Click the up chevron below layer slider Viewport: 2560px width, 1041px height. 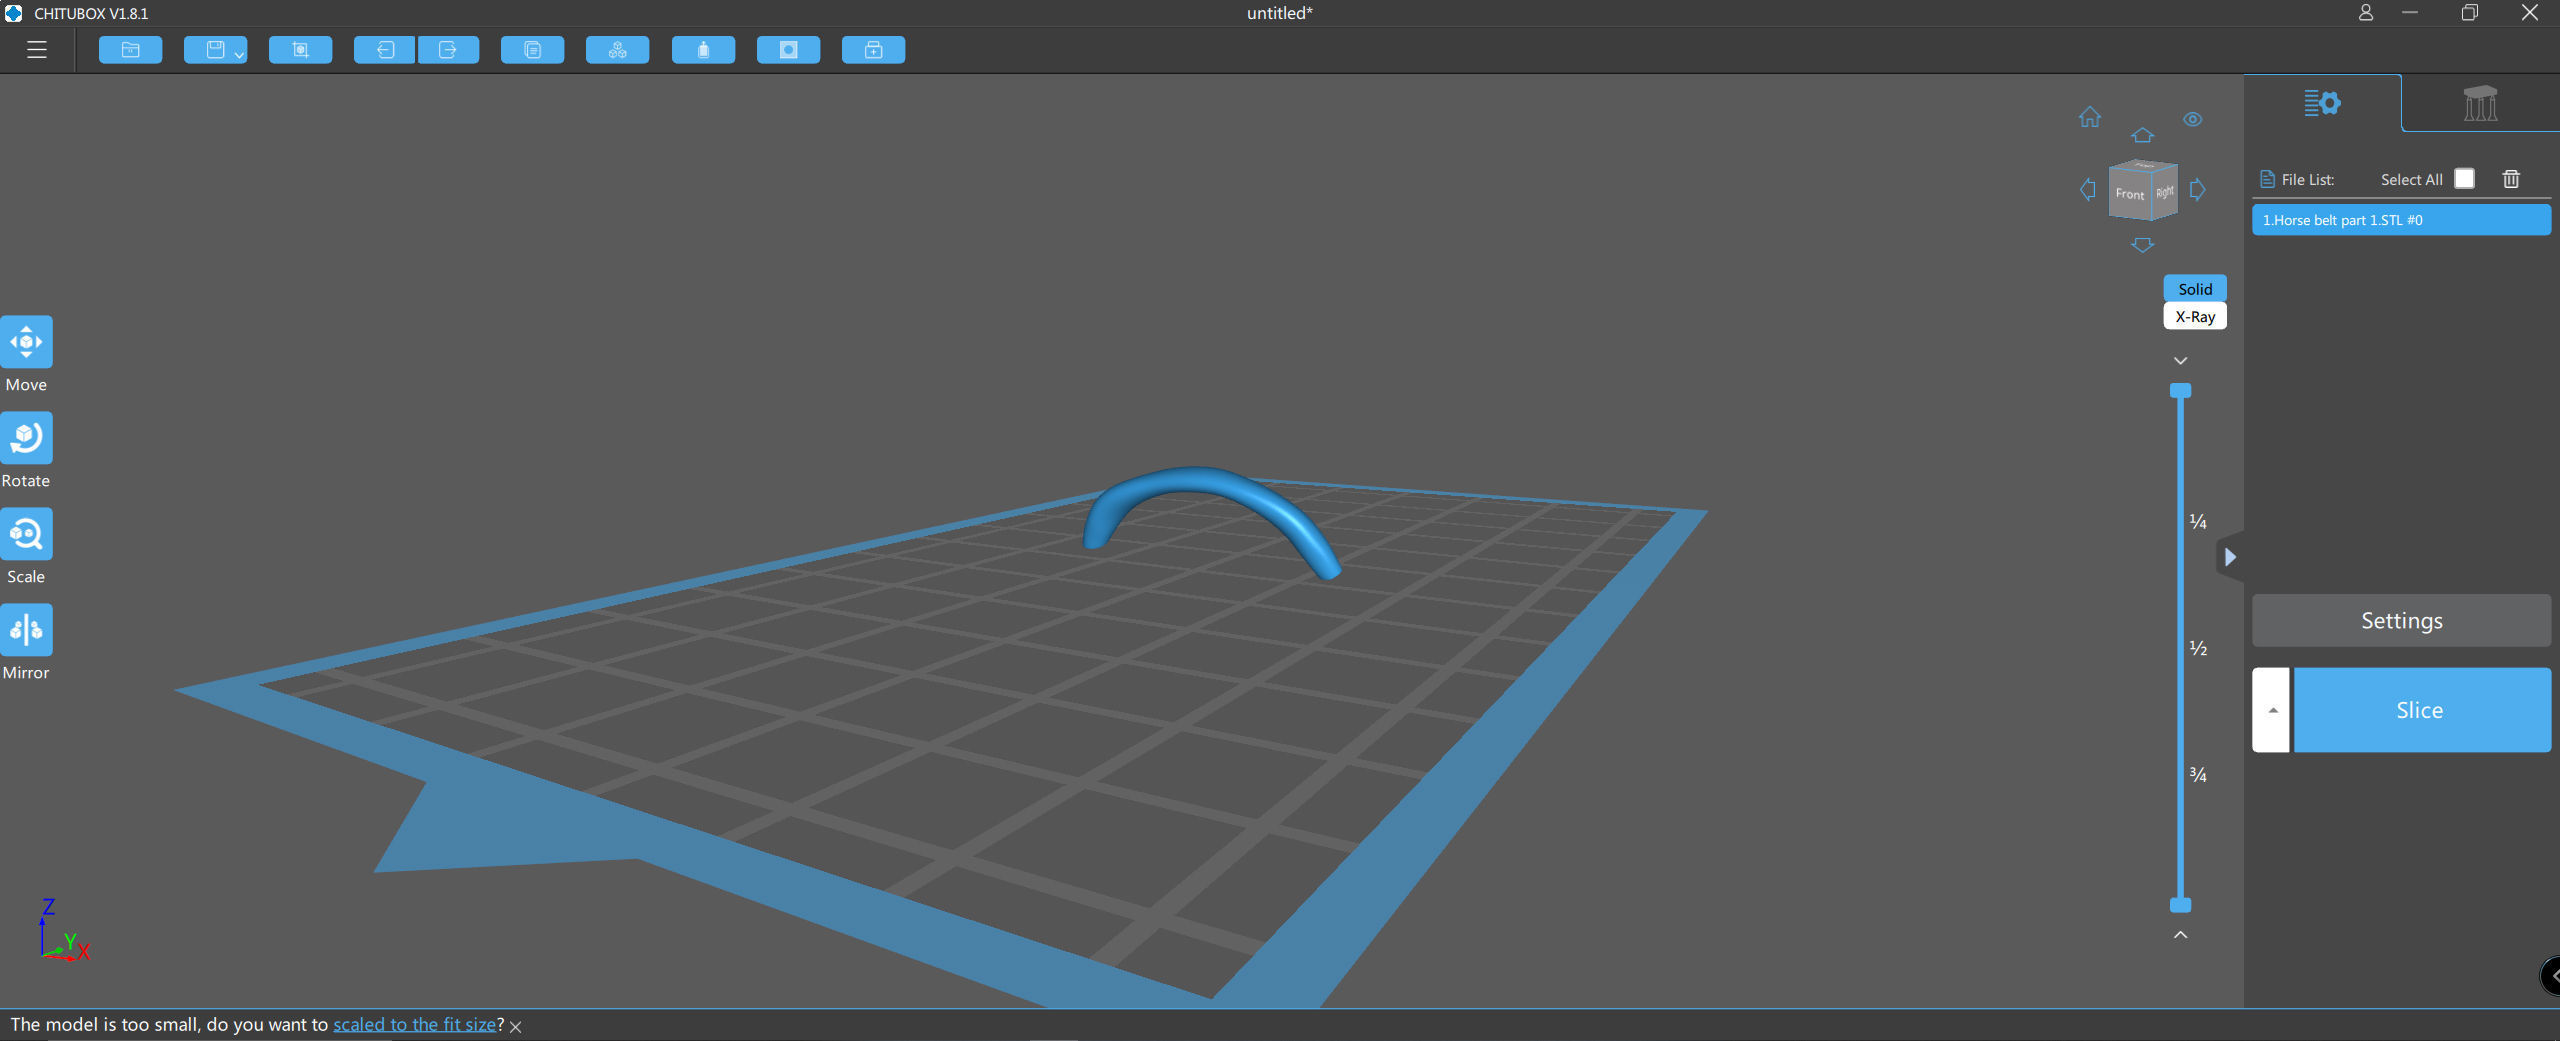(x=2181, y=934)
